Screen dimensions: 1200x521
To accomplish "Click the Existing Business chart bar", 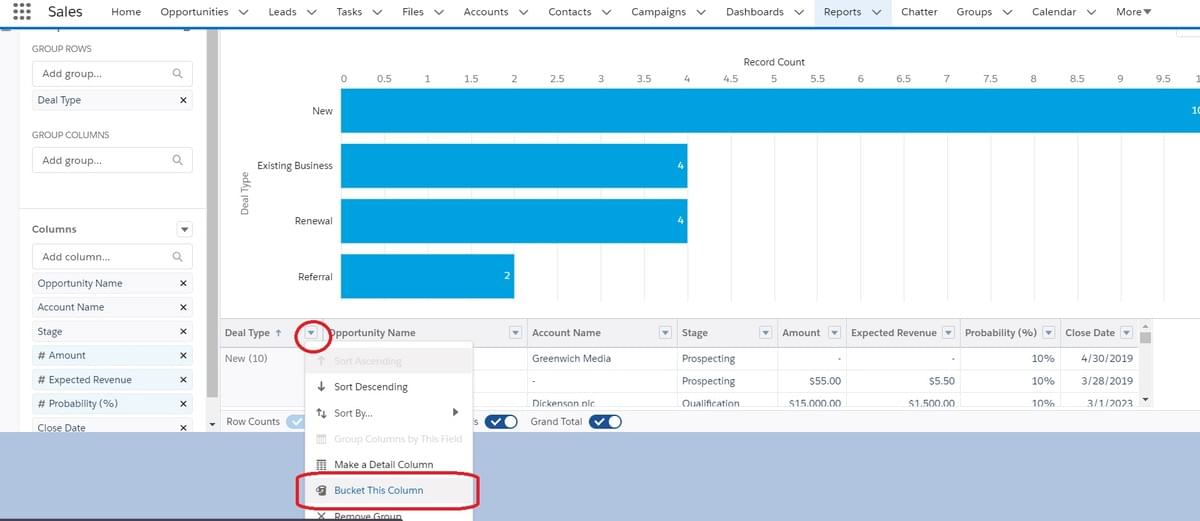I will (x=514, y=165).
